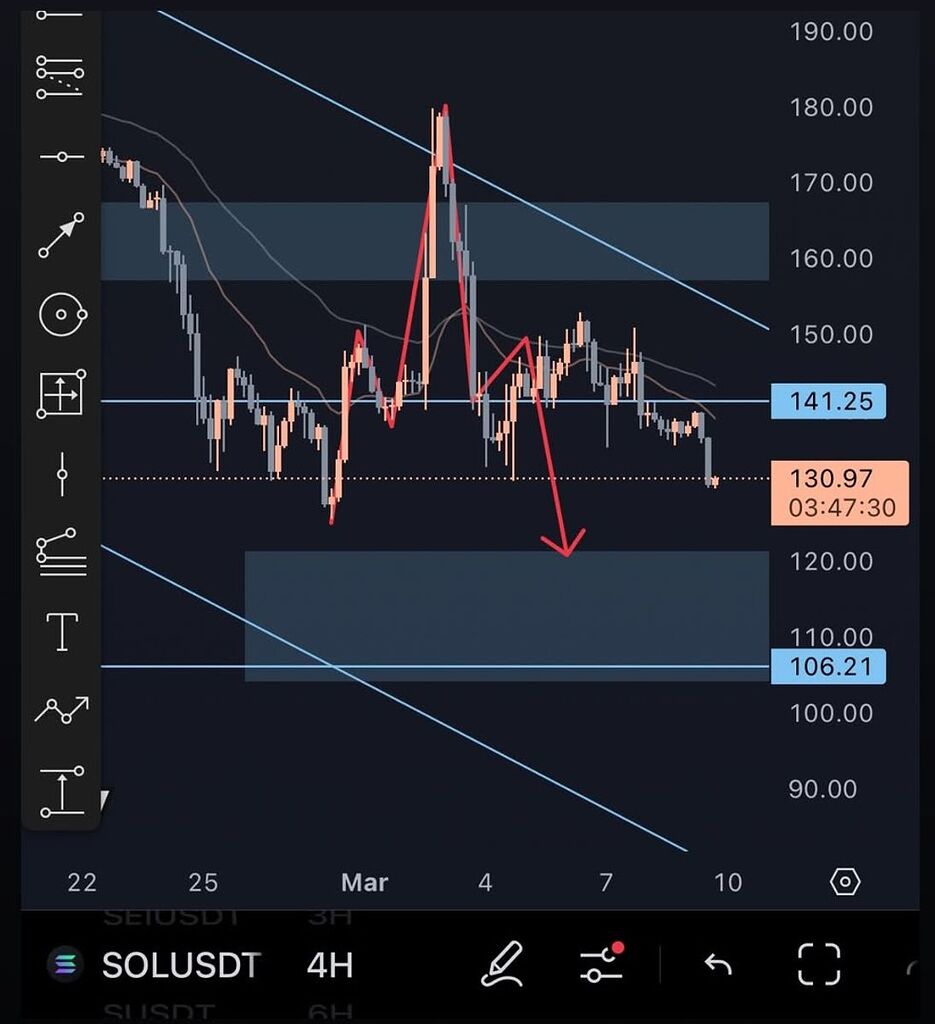
Task: Select the zigzag path drawing tool
Action: 61,710
